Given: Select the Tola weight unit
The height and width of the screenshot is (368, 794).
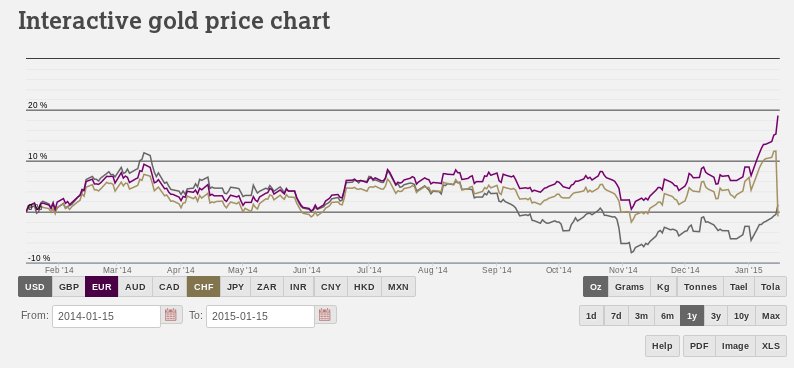Looking at the screenshot, I should pyautogui.click(x=770, y=287).
